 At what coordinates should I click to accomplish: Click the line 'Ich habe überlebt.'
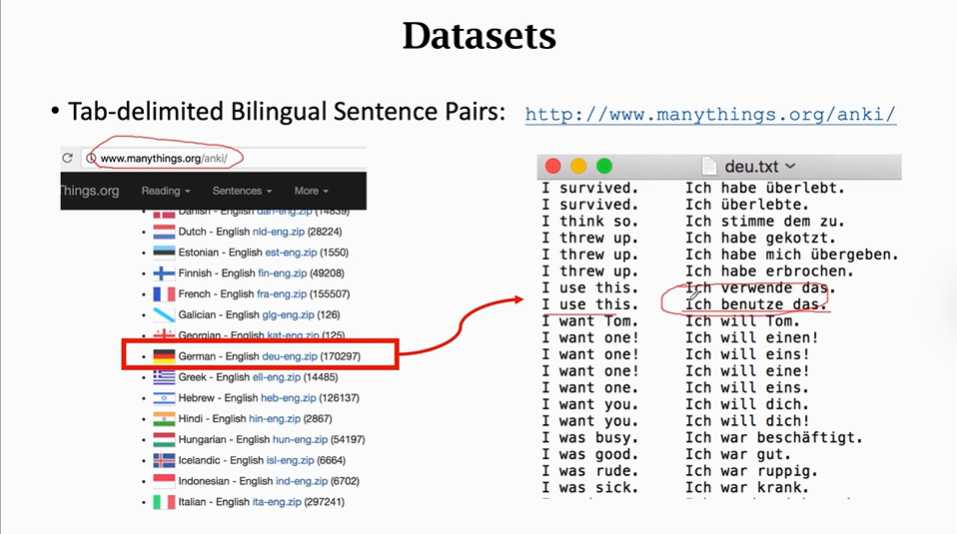pyautogui.click(x=765, y=188)
